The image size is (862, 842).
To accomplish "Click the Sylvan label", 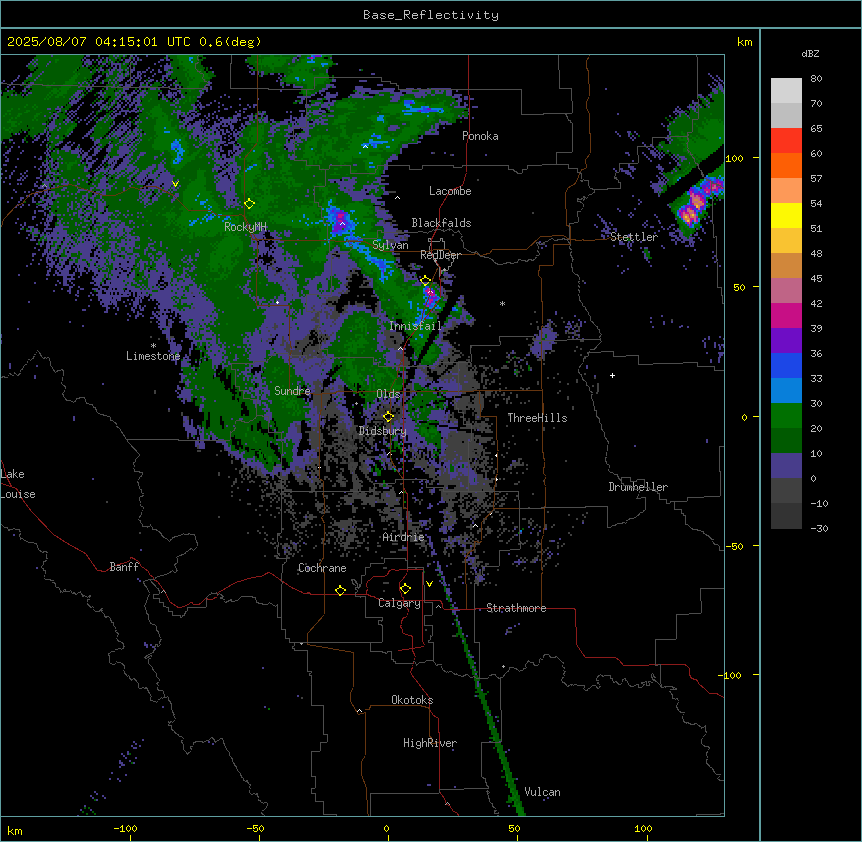I will [390, 245].
